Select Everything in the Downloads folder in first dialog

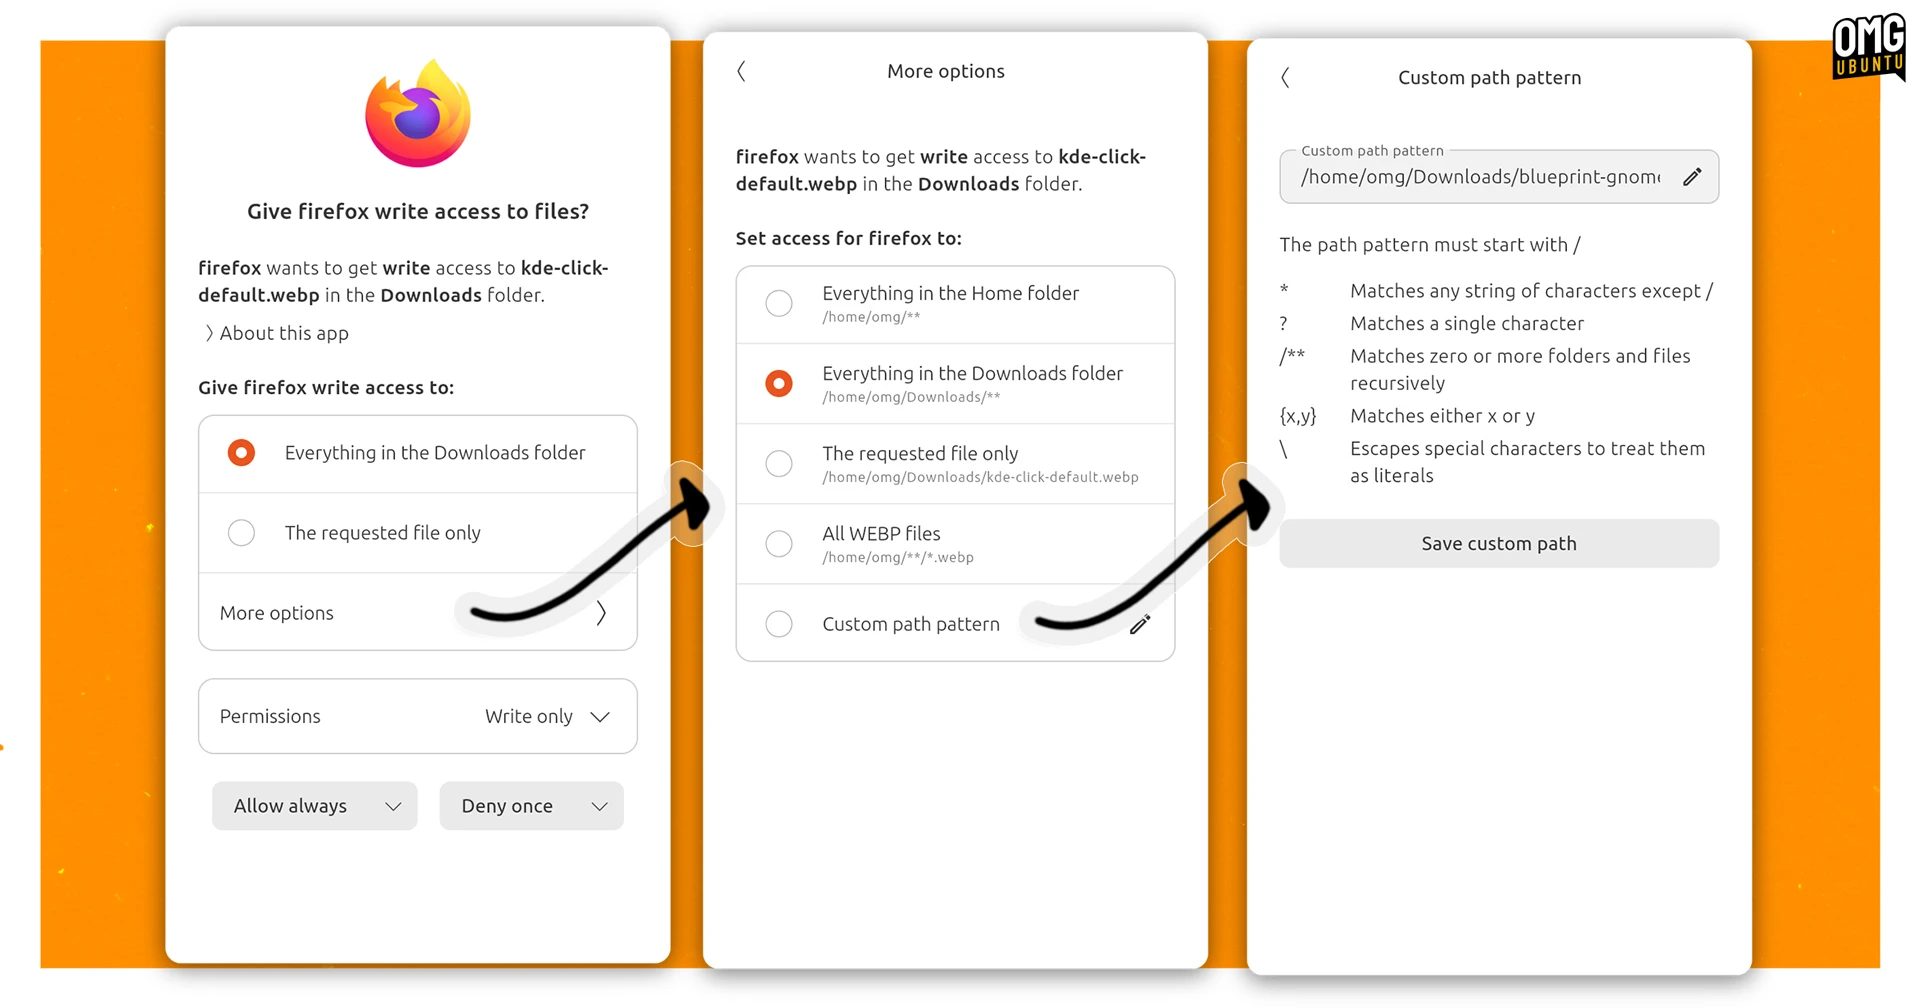tap(418, 453)
